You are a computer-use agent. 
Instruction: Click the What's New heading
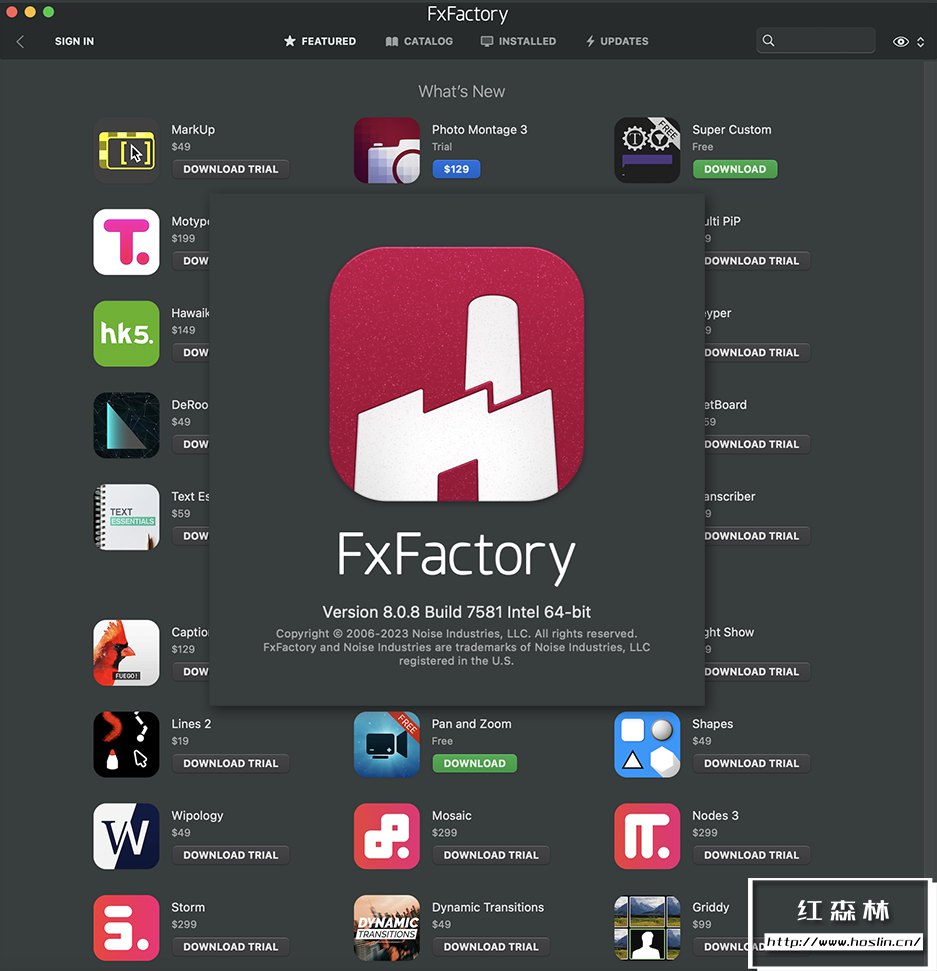point(461,92)
